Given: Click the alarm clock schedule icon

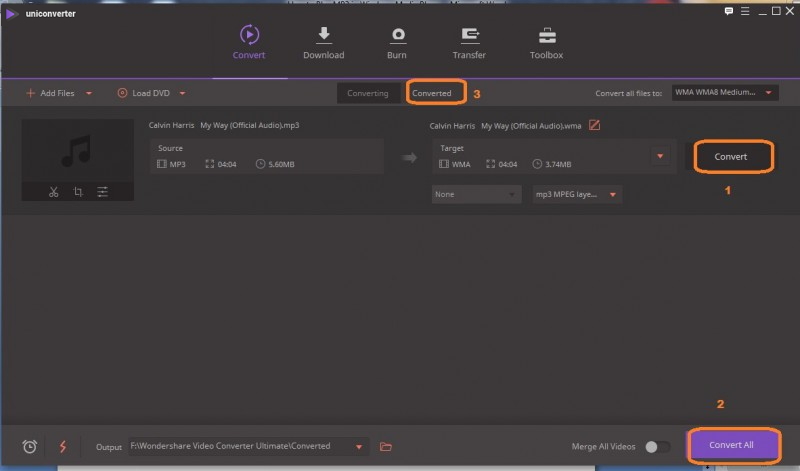Looking at the screenshot, I should coord(30,447).
